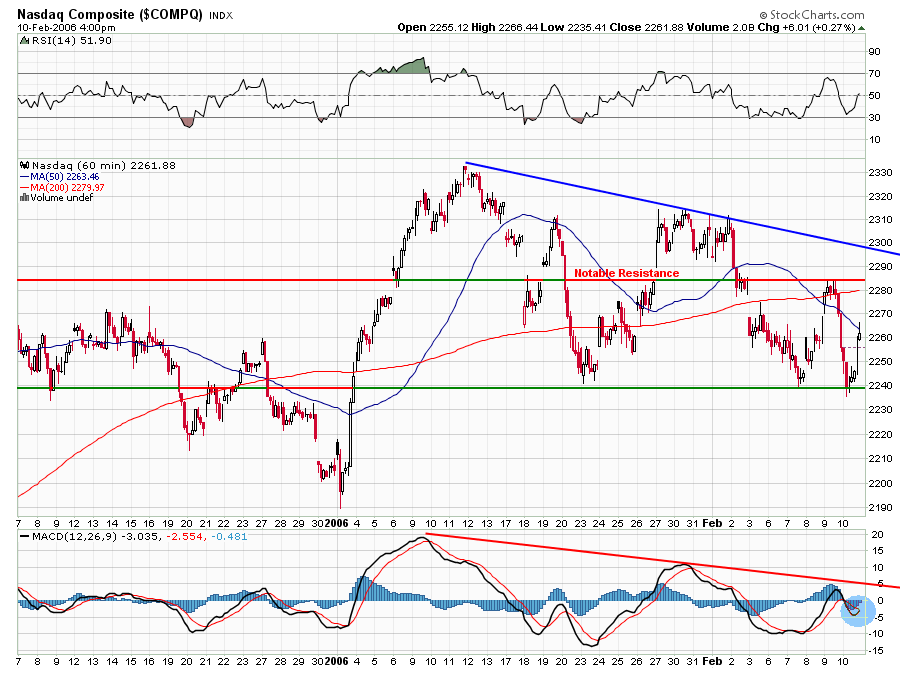Click the candlestick icon beside Nasdaq (60 min)
The width and height of the screenshot is (900, 673).
[x=25, y=165]
